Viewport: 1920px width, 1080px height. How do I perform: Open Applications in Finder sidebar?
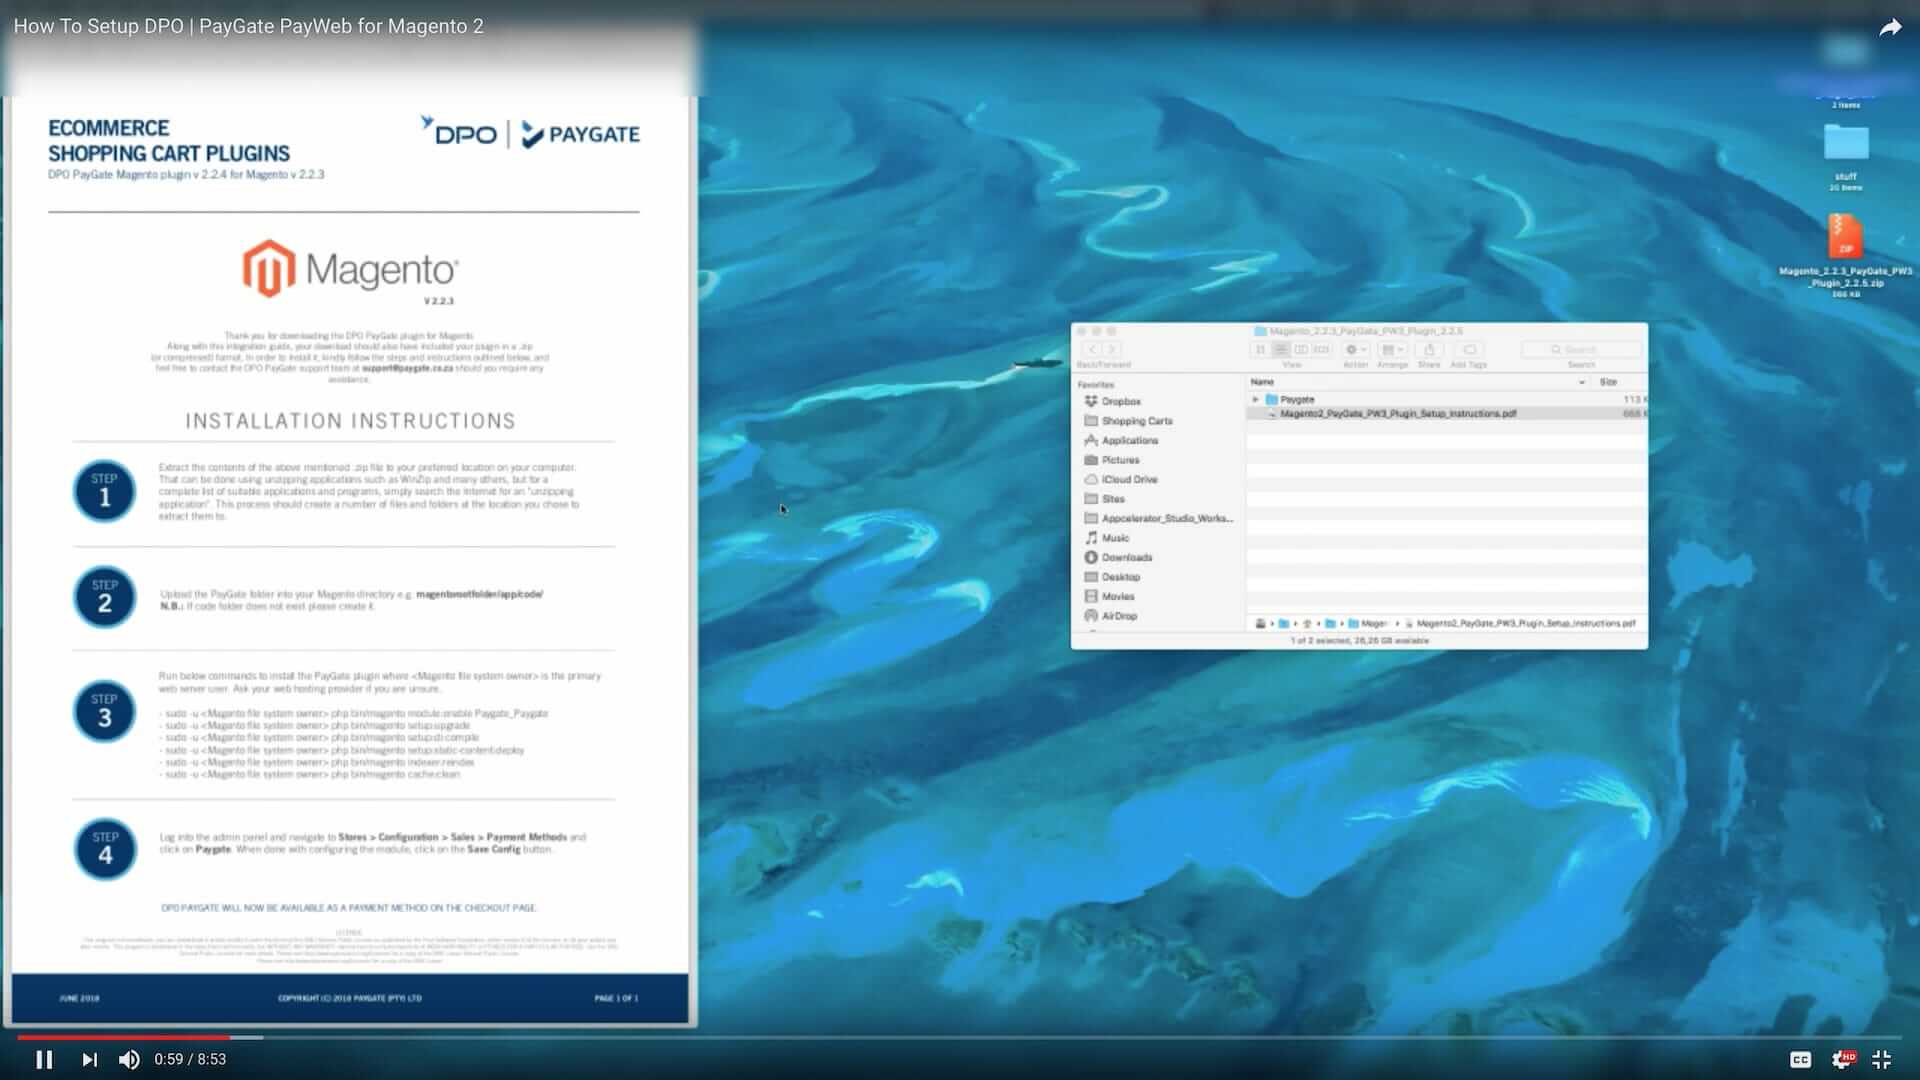(1121, 440)
